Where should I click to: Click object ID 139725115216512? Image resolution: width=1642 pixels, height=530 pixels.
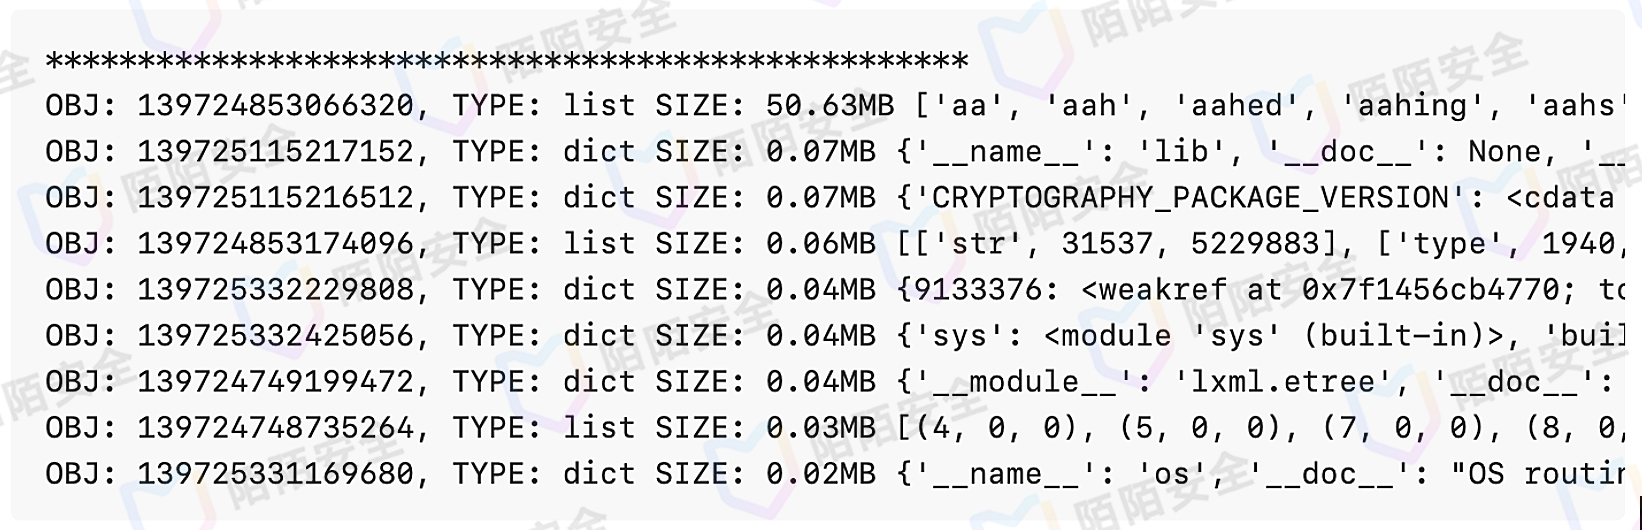(275, 197)
